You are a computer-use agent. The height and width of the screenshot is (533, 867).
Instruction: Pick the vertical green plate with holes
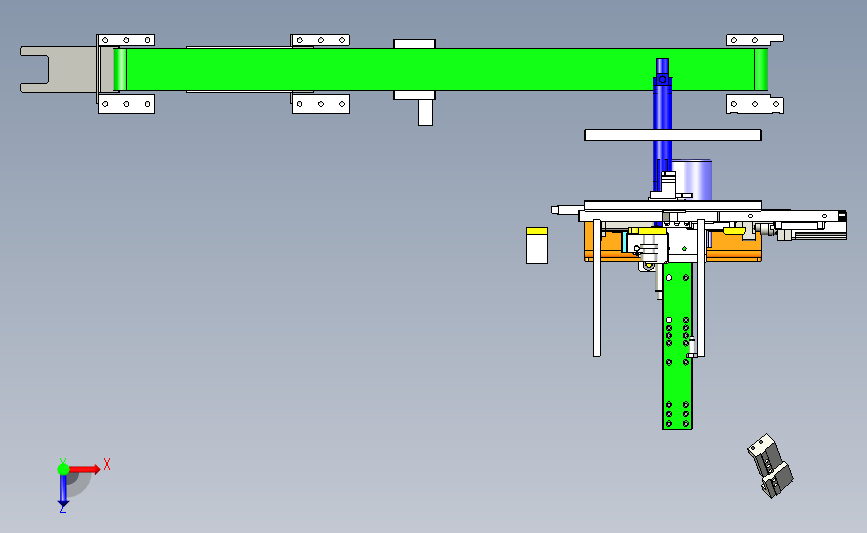(677, 346)
